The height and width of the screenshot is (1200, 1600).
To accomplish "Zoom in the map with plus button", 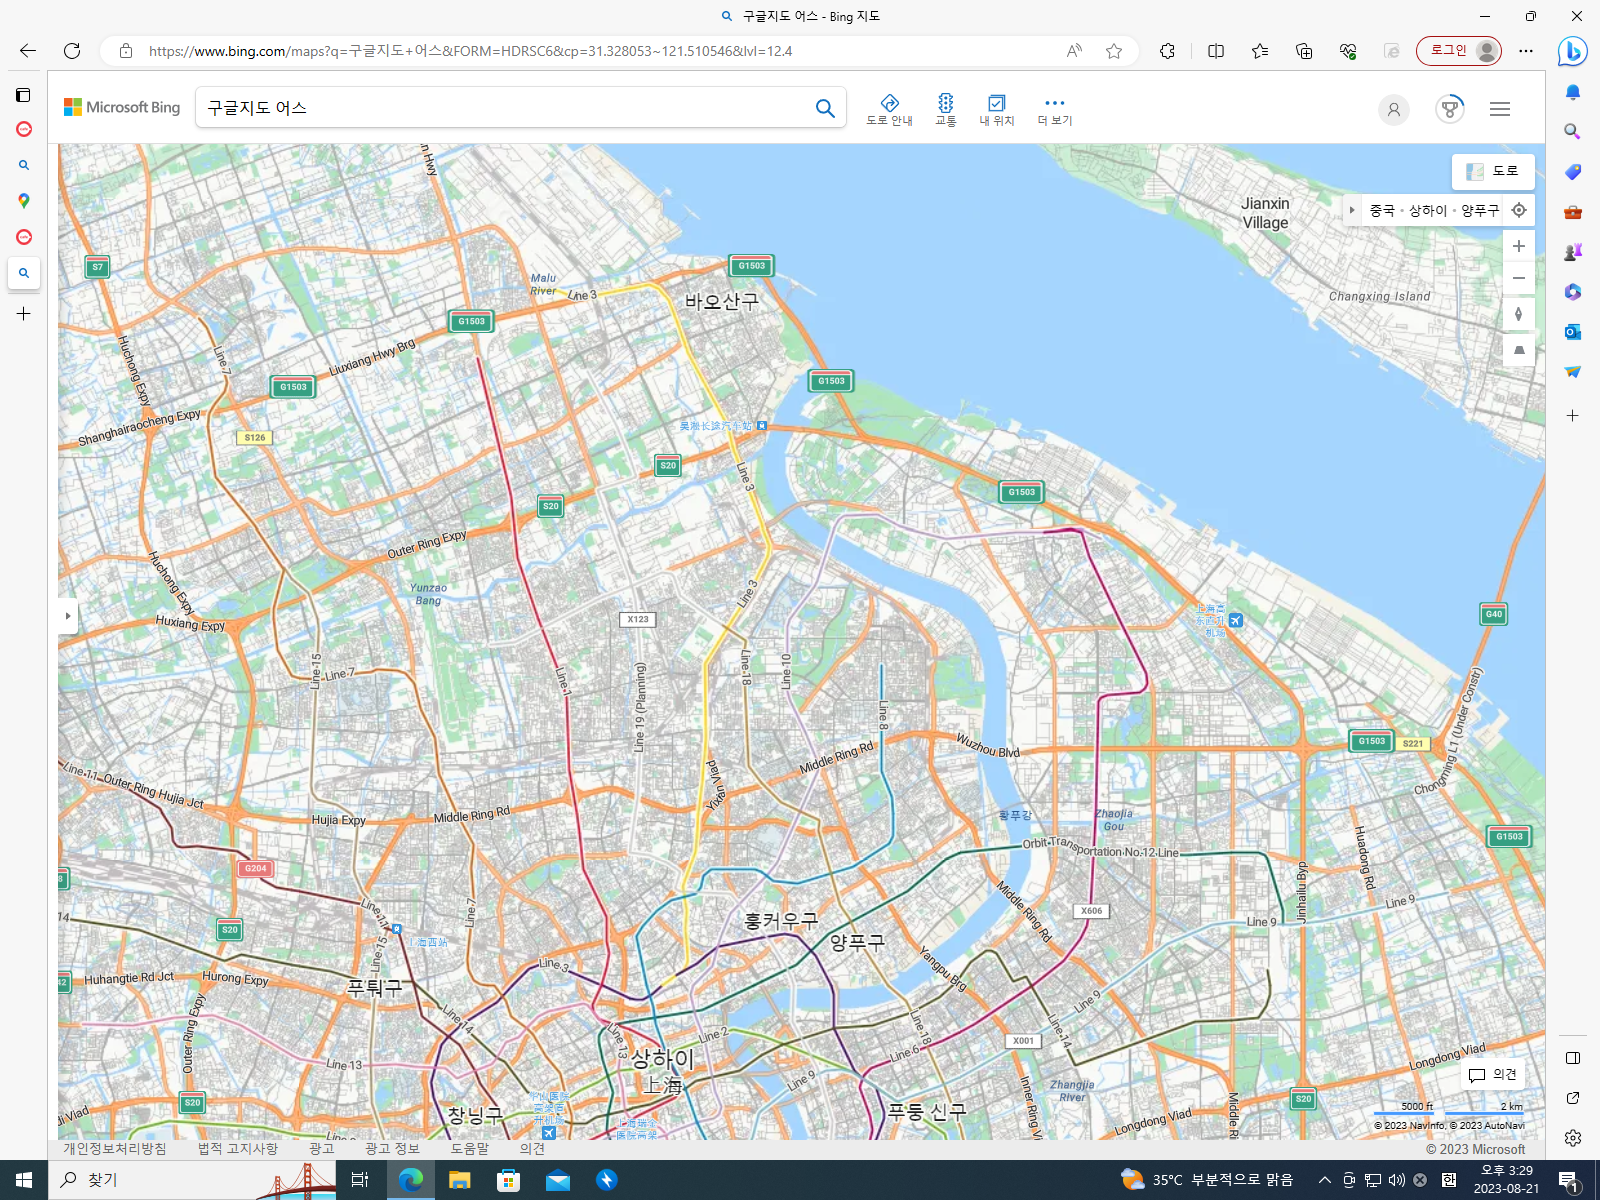I will click(1518, 246).
